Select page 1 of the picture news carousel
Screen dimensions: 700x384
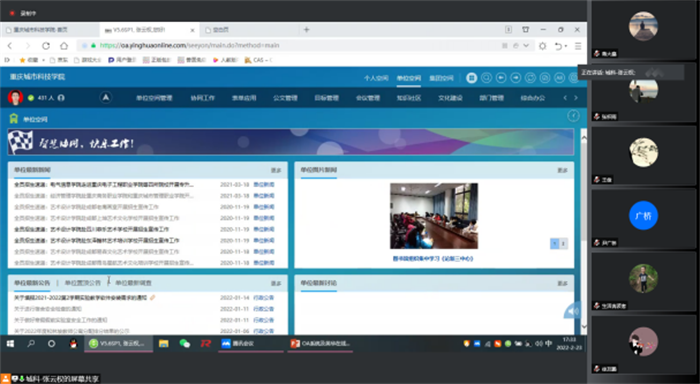(x=554, y=243)
